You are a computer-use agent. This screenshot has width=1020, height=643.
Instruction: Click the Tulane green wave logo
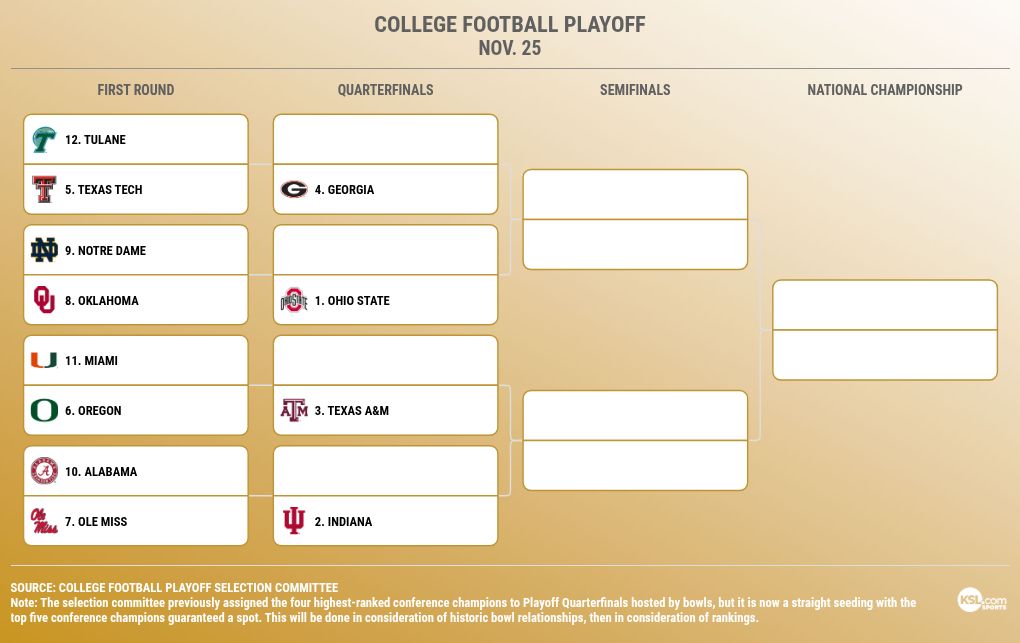tap(43, 140)
